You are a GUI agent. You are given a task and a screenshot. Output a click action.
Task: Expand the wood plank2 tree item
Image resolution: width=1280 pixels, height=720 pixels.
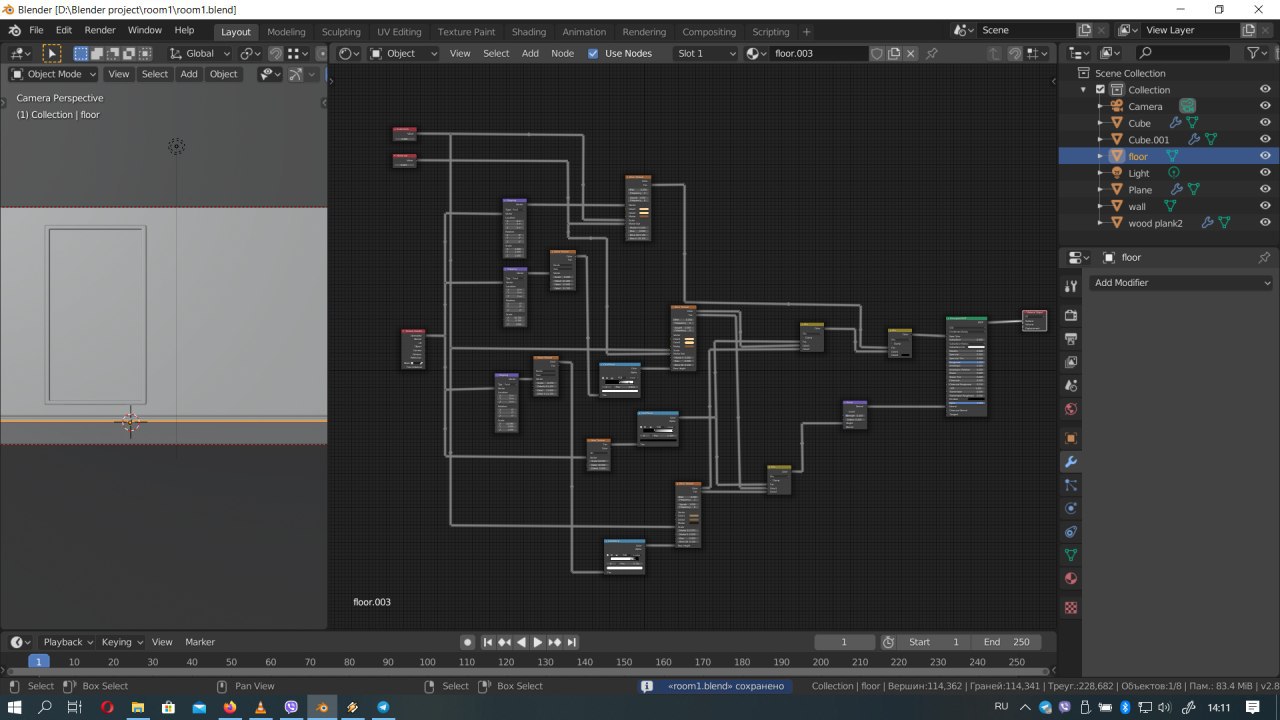[x=1100, y=223]
